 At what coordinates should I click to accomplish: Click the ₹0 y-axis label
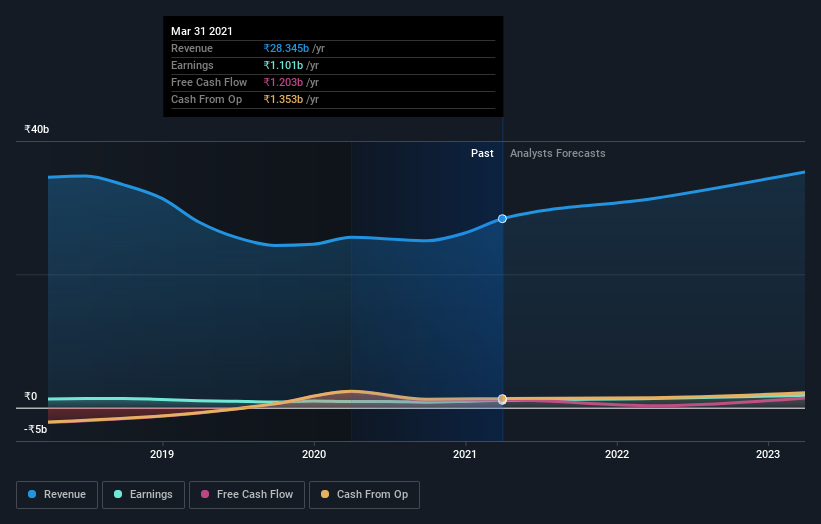point(31,396)
